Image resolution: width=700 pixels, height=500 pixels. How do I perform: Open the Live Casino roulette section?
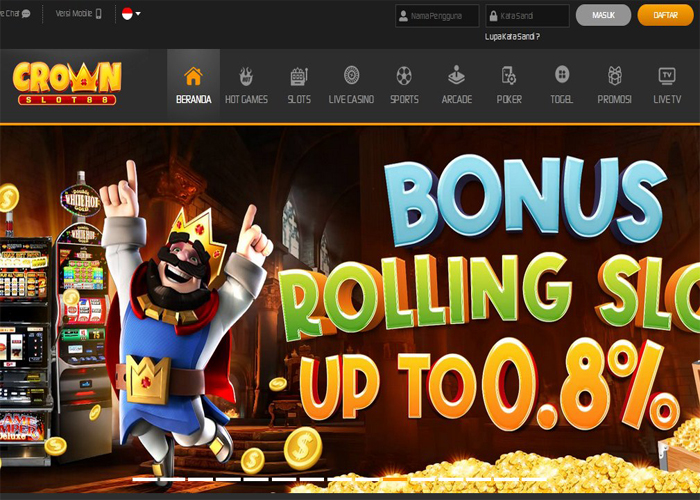click(351, 85)
